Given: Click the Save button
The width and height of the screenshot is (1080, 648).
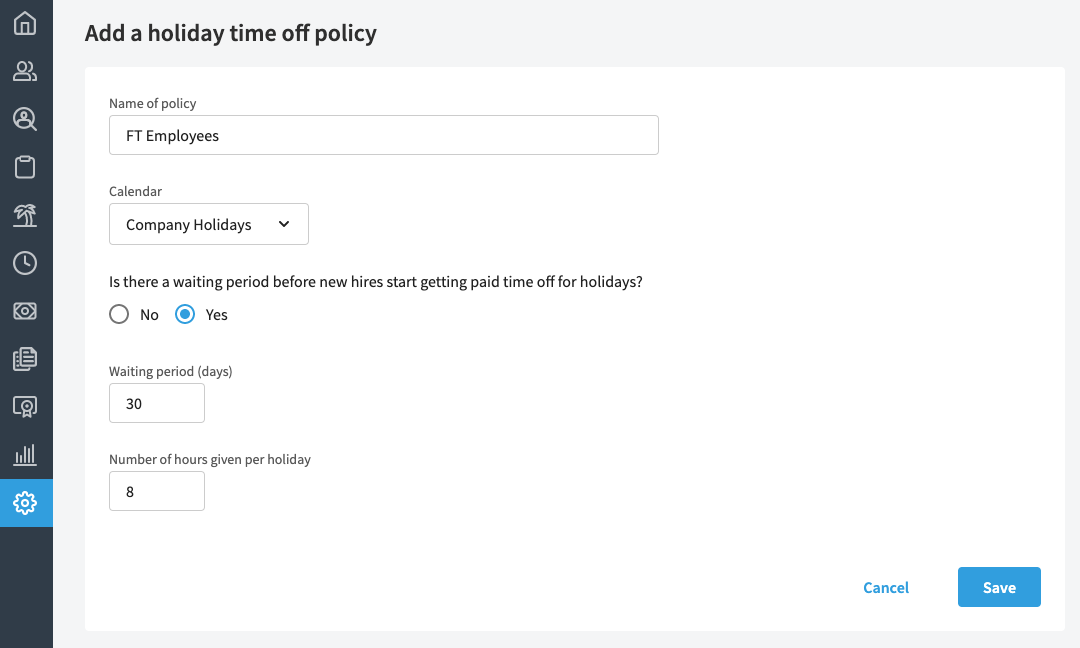Looking at the screenshot, I should pyautogui.click(x=999, y=587).
